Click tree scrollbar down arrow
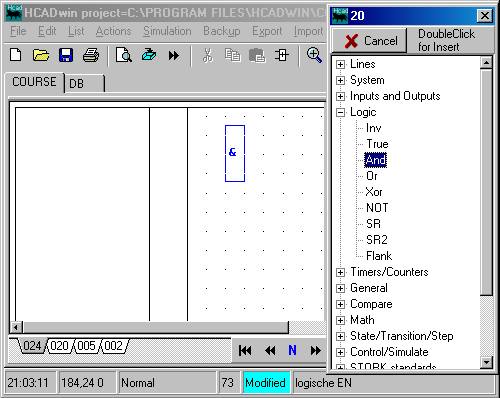Image resolution: width=500 pixels, height=398 pixels. pos(486,362)
